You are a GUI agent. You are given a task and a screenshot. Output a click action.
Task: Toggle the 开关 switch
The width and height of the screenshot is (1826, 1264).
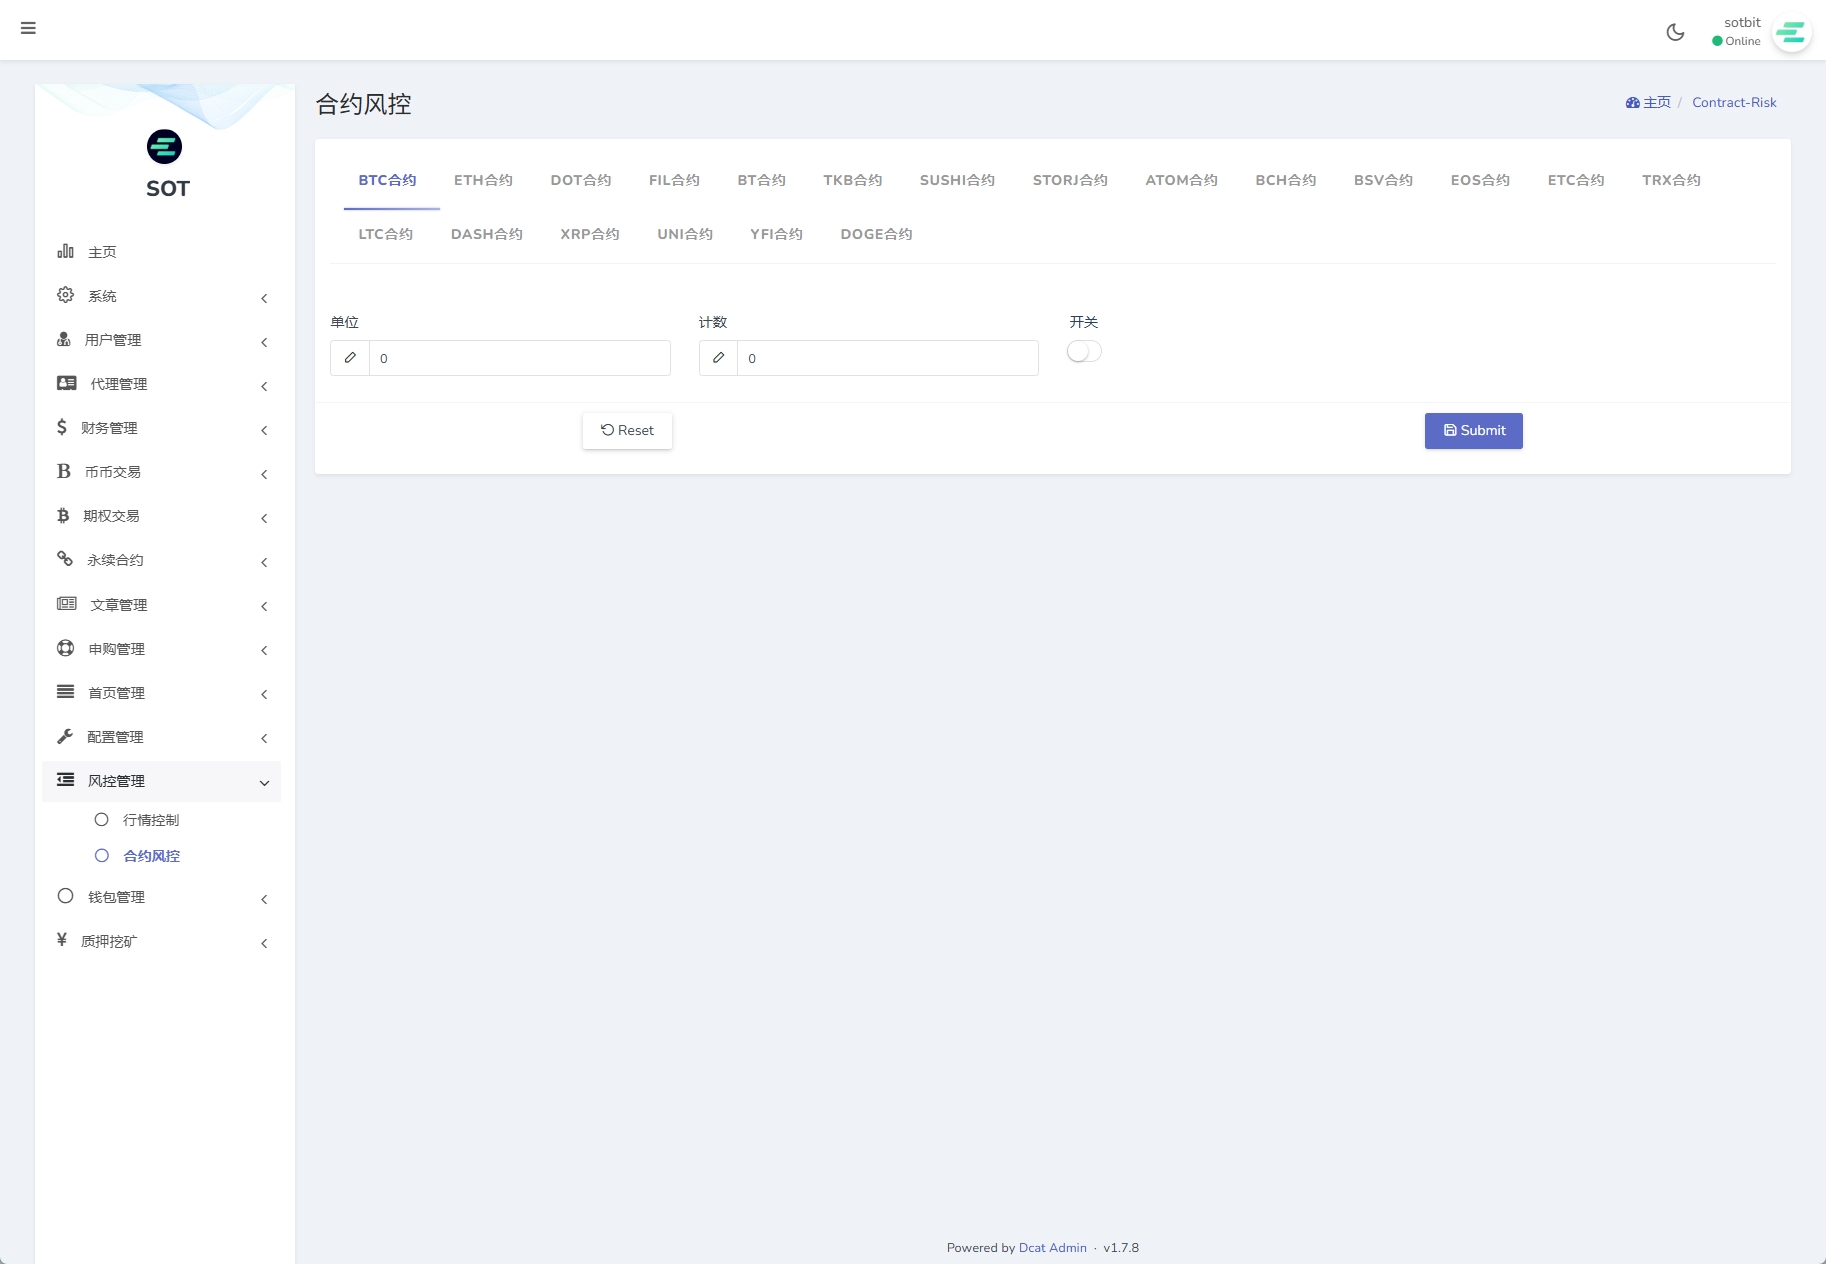pyautogui.click(x=1084, y=352)
